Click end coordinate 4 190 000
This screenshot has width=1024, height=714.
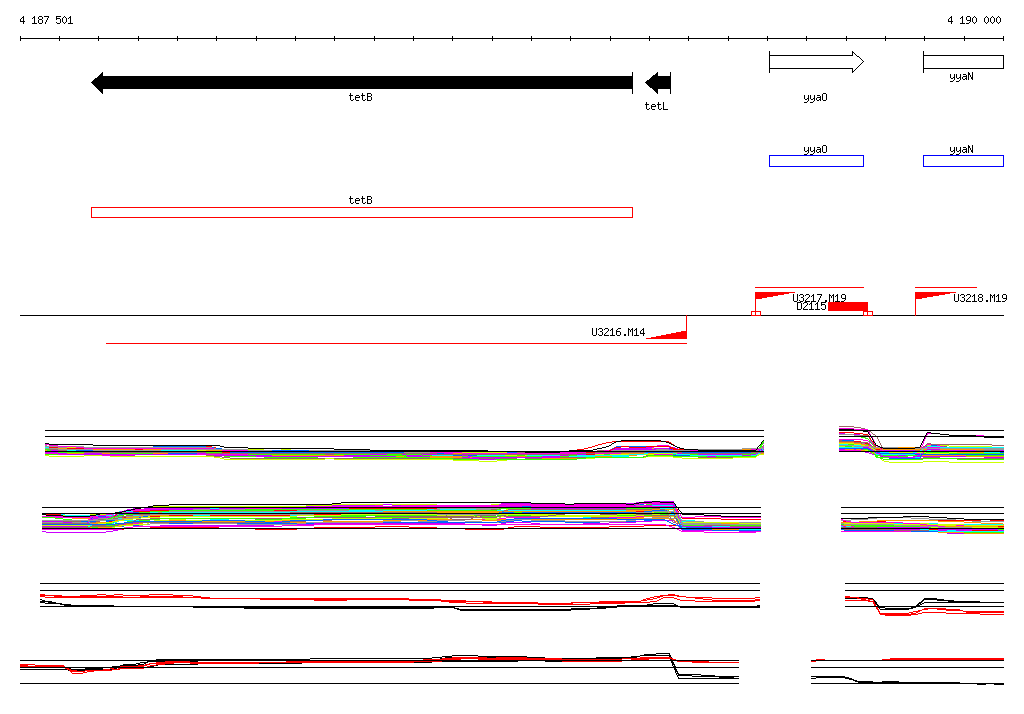click(x=974, y=20)
